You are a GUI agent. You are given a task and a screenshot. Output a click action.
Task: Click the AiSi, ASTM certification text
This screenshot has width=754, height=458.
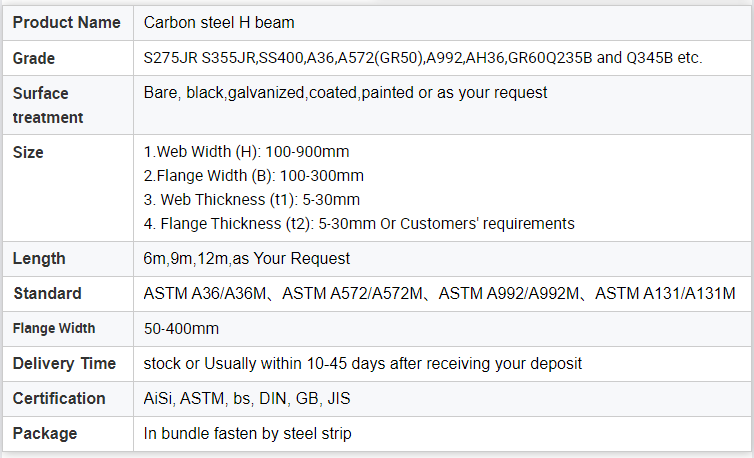point(247,398)
